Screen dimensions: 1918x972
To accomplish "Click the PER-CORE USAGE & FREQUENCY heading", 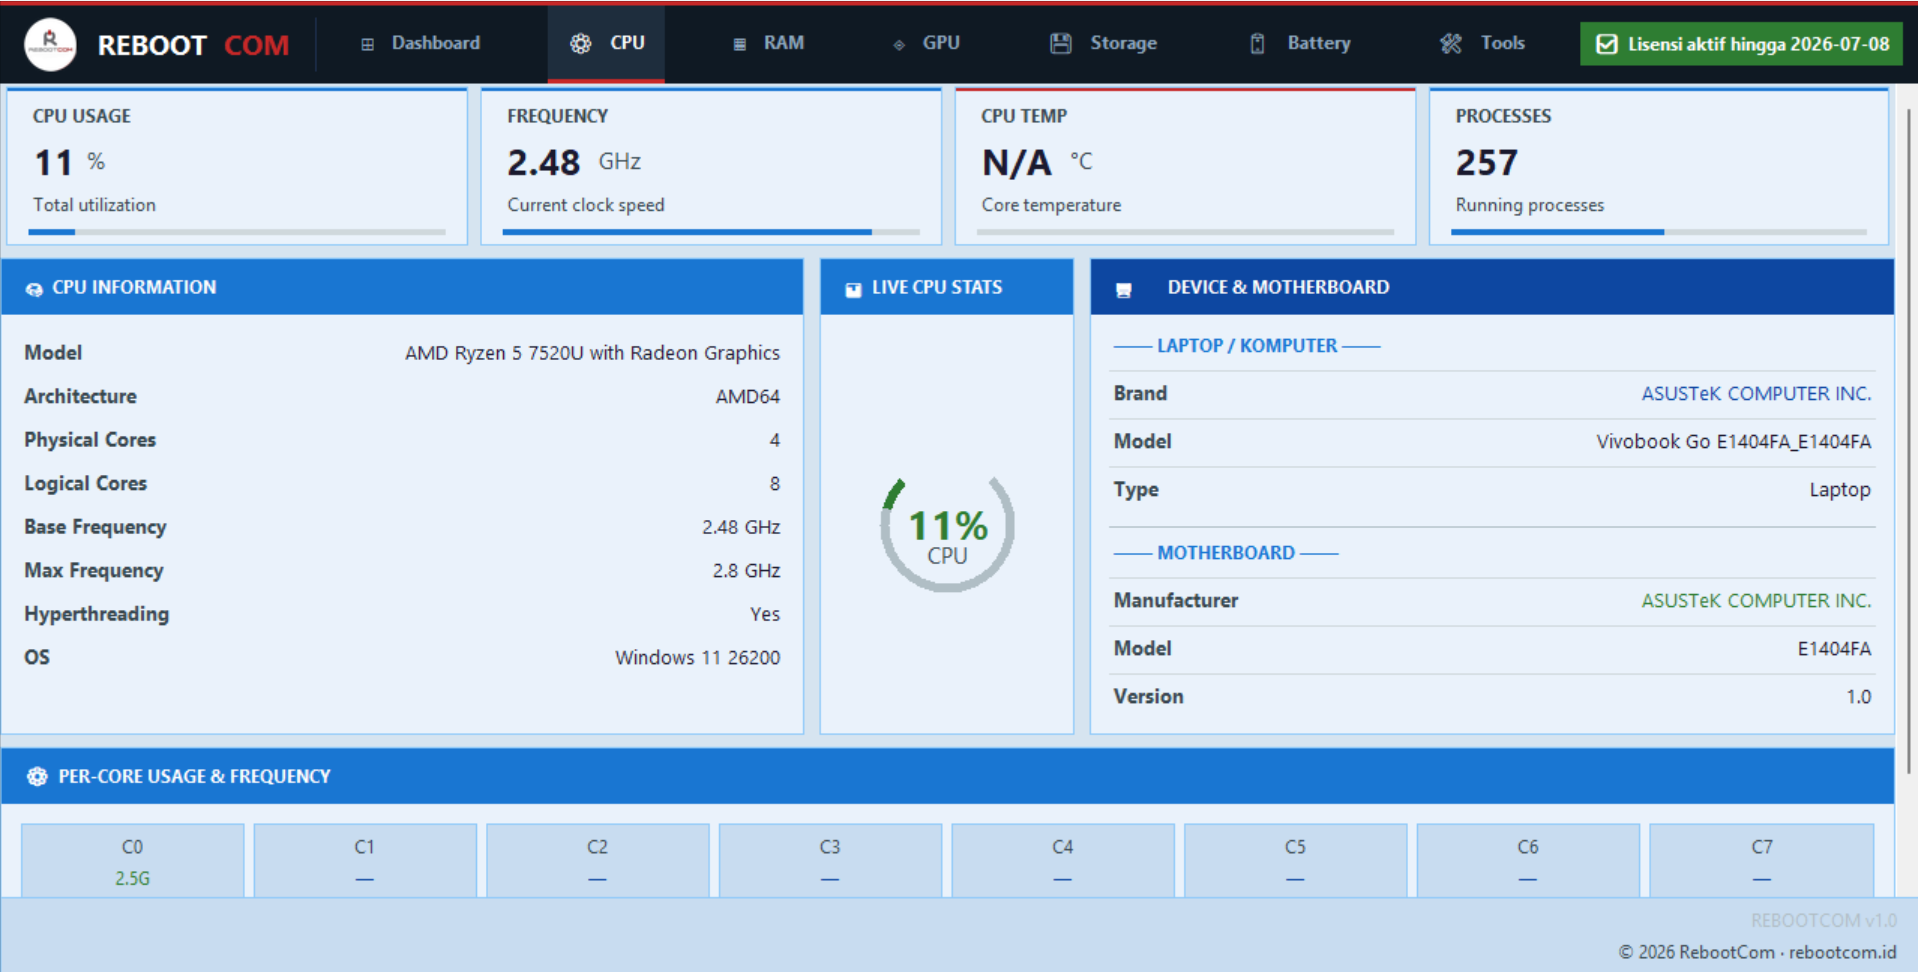I will click(194, 776).
